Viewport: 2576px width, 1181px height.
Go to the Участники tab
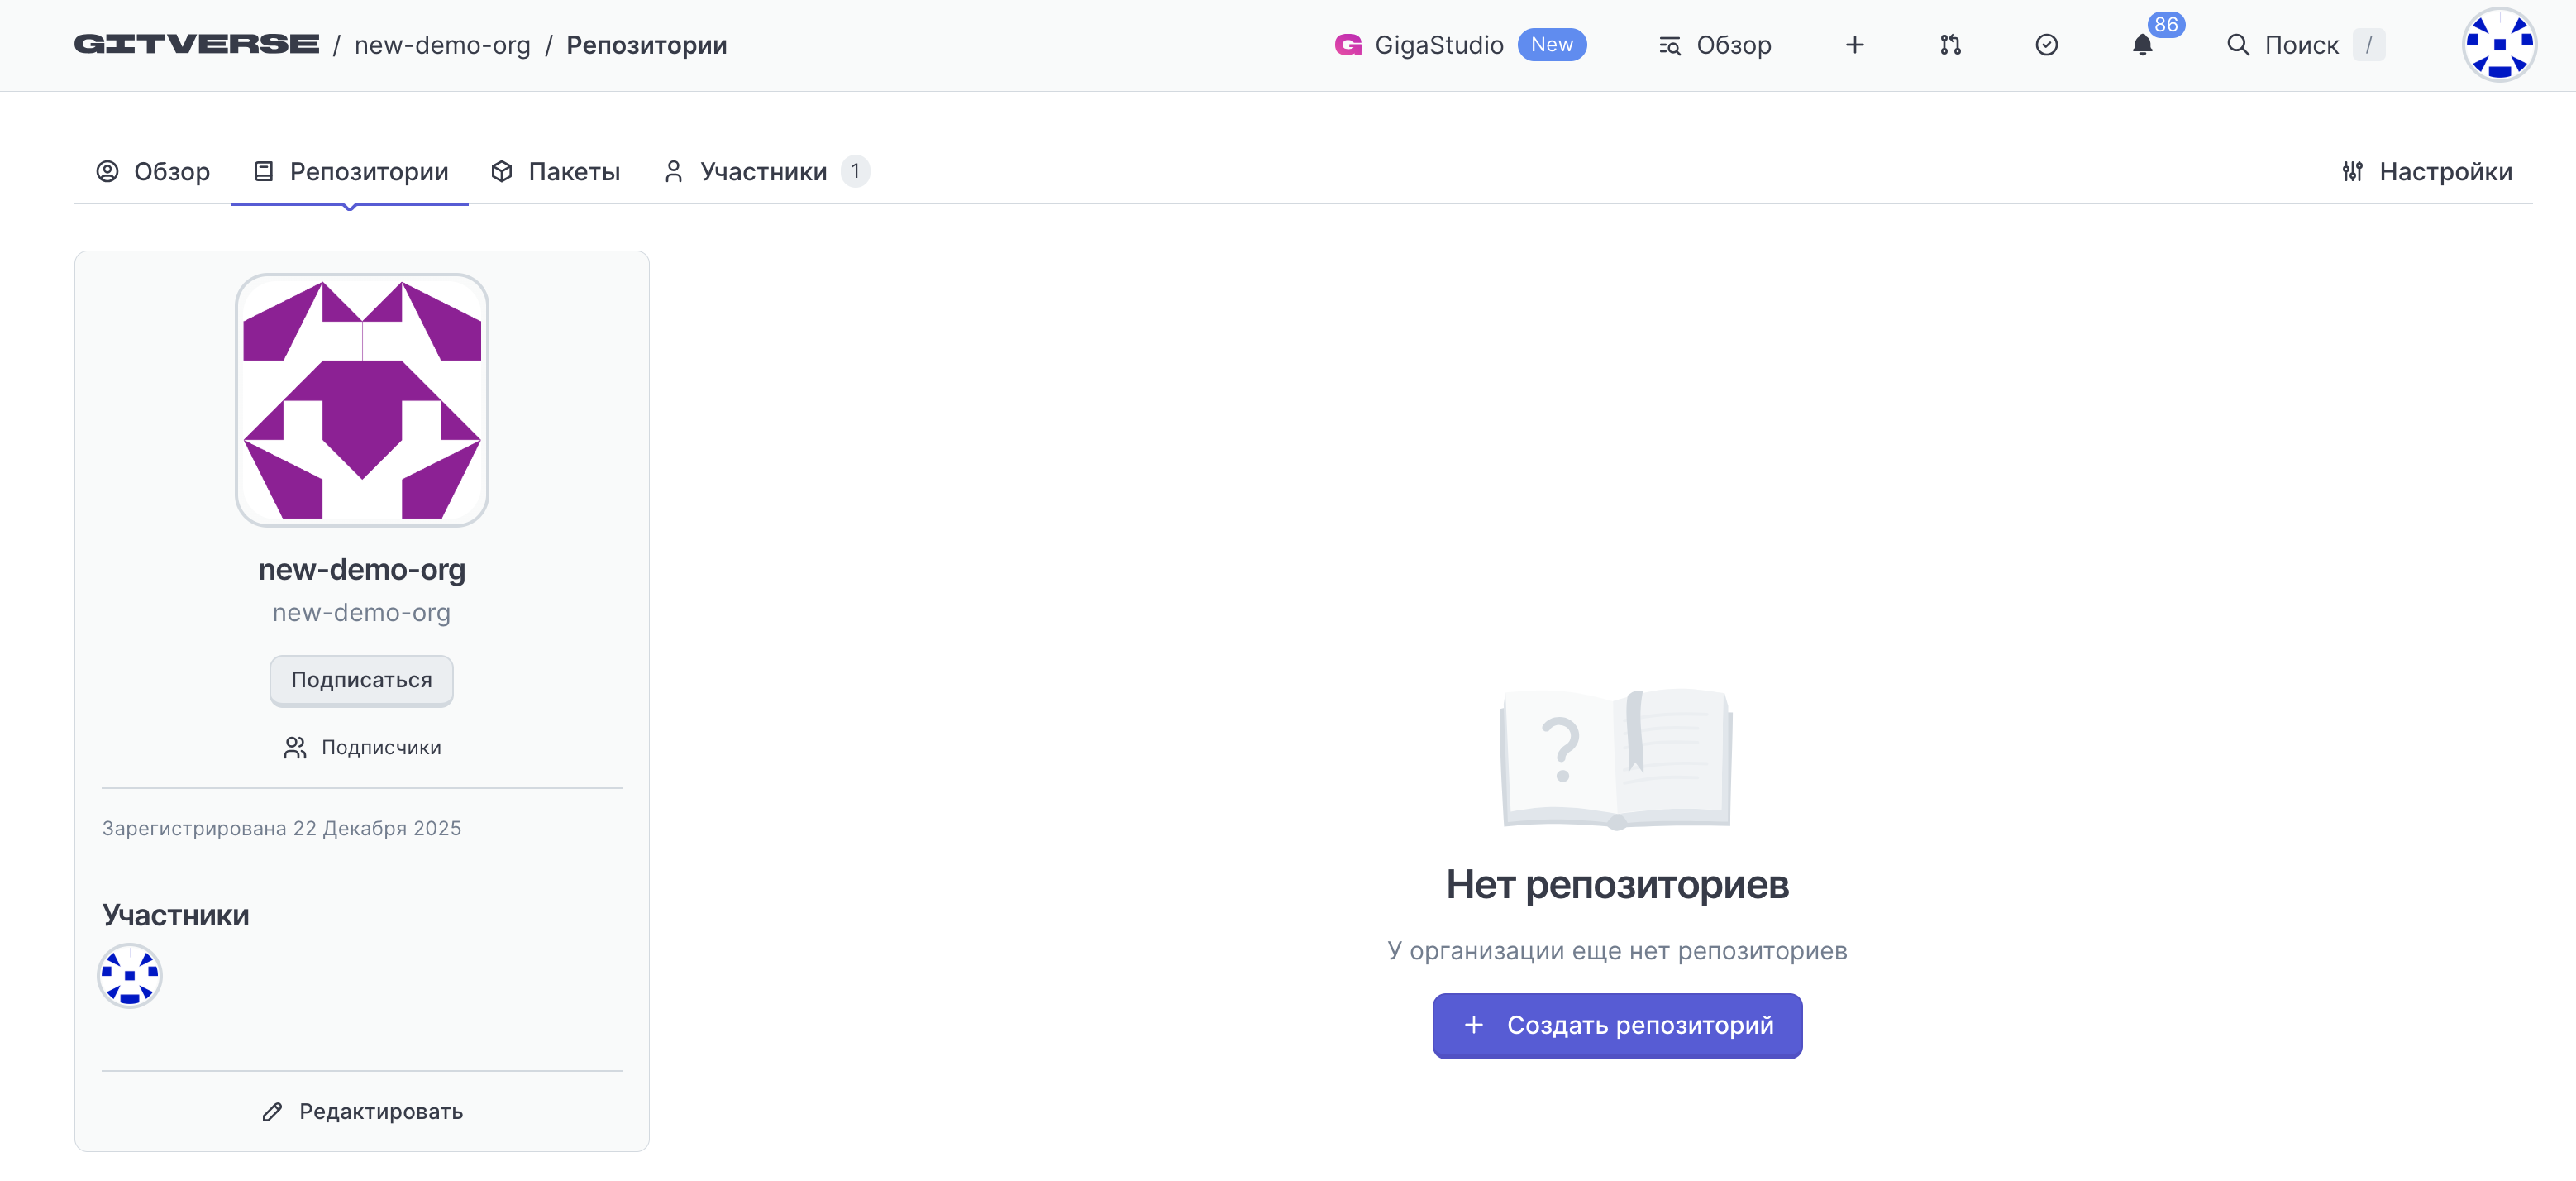coord(764,172)
